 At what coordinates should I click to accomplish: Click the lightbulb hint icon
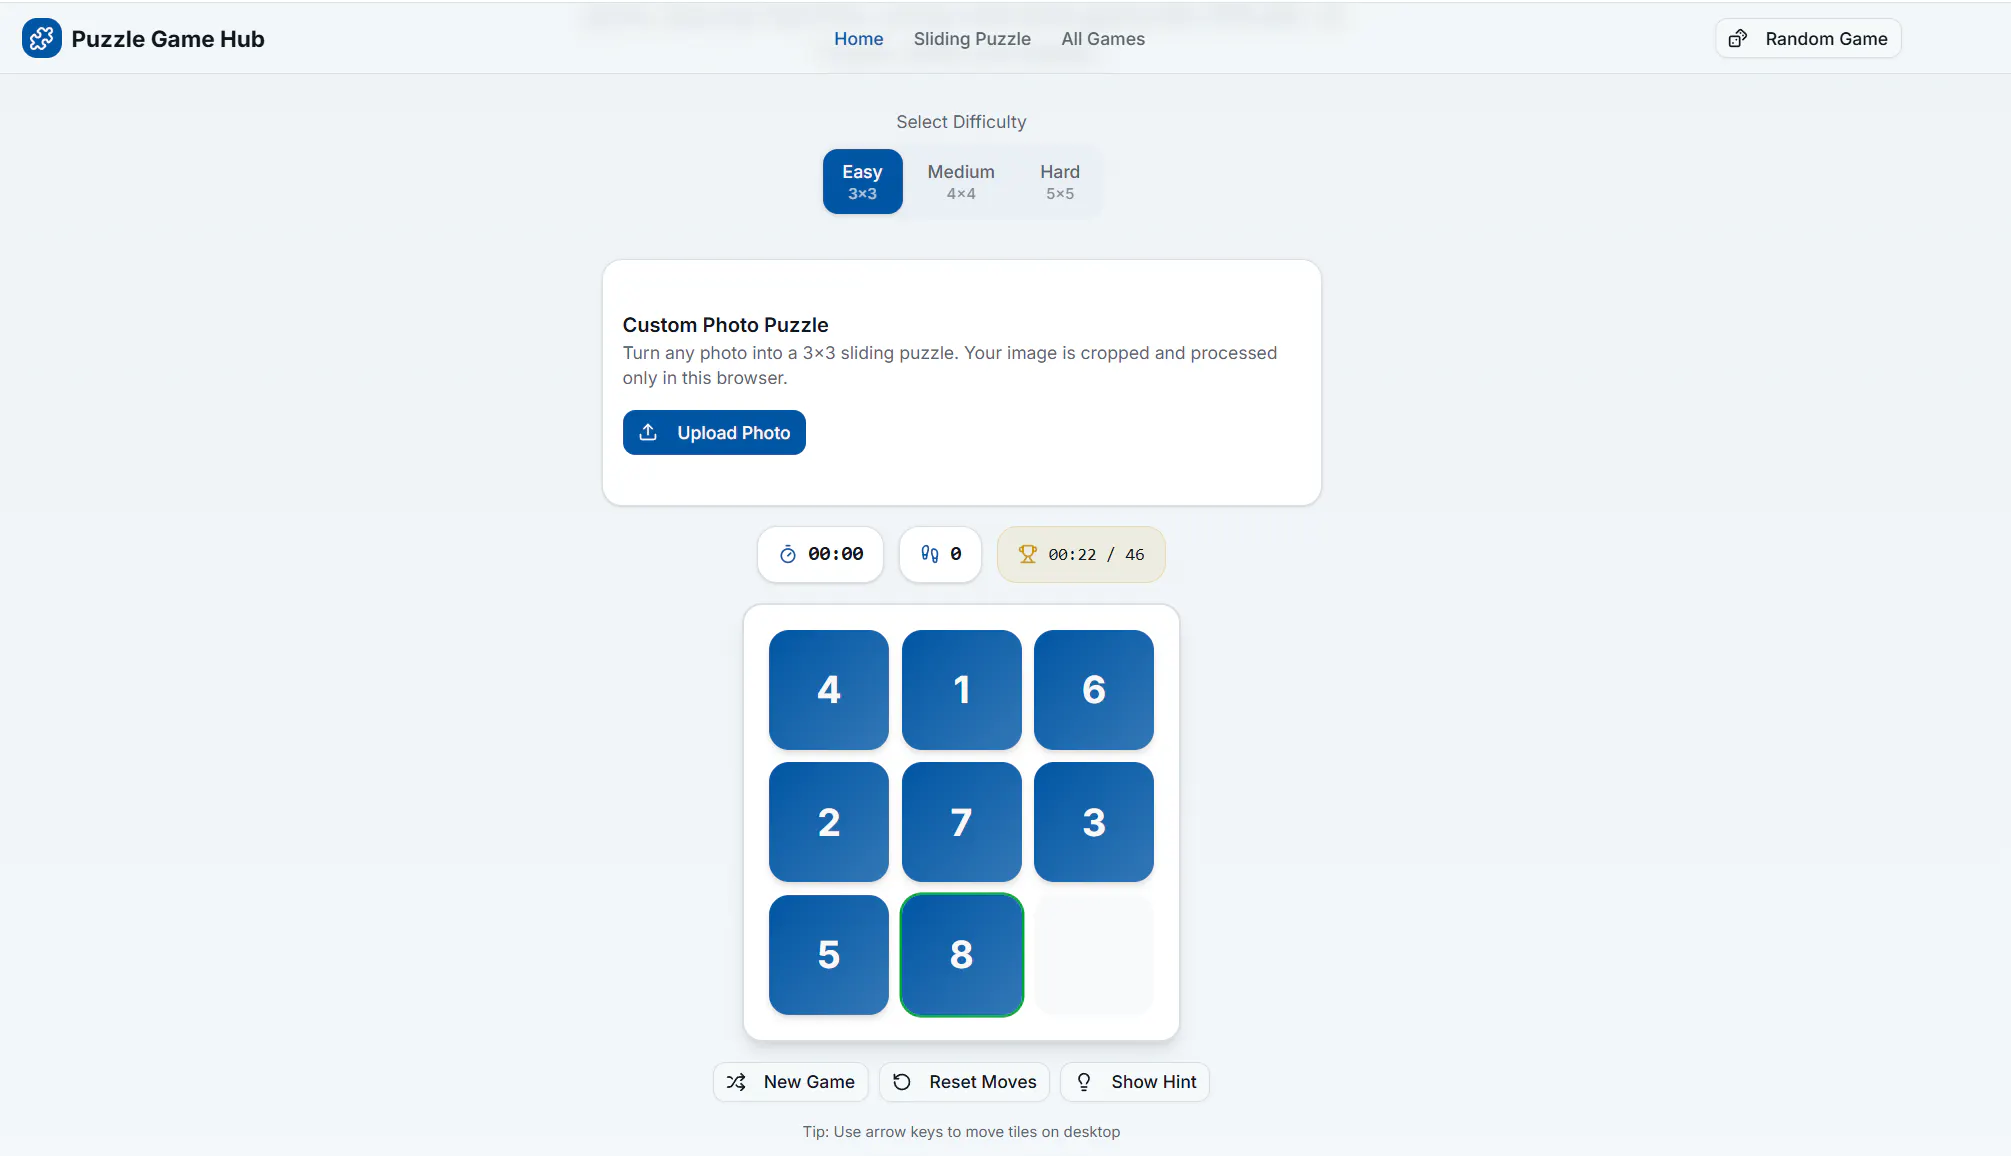pyautogui.click(x=1084, y=1082)
